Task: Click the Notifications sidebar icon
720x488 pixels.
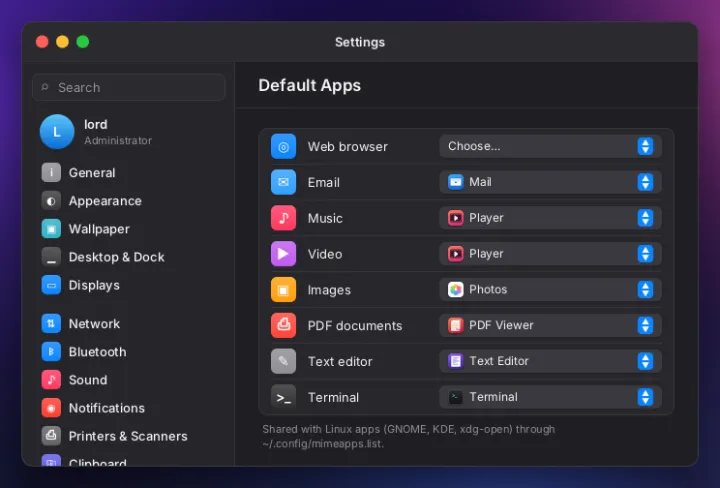Action: click(x=51, y=408)
